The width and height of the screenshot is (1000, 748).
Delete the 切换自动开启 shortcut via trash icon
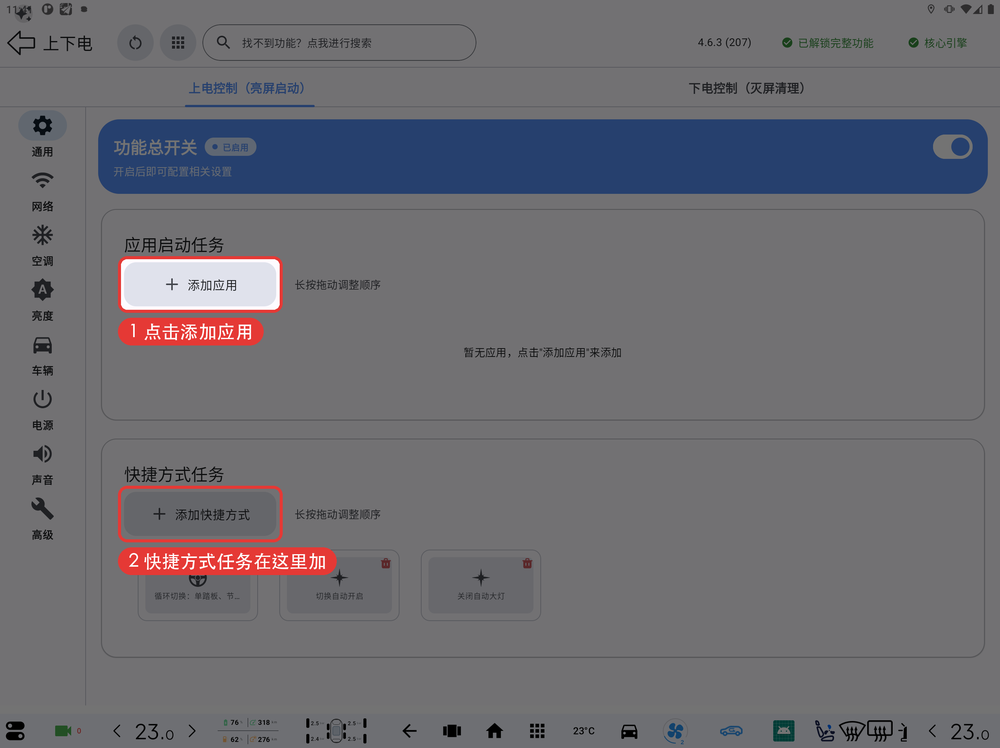(x=386, y=564)
